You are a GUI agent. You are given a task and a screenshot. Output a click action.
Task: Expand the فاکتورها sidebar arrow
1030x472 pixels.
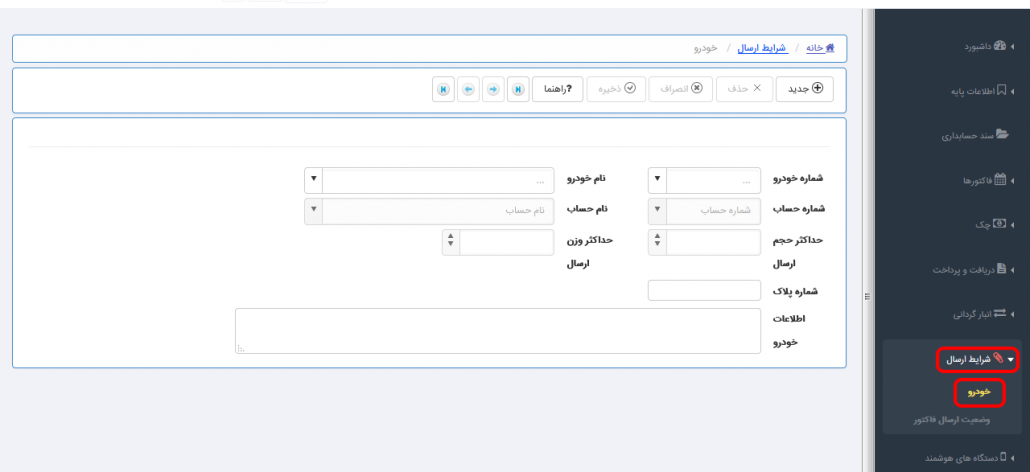coord(1012,180)
